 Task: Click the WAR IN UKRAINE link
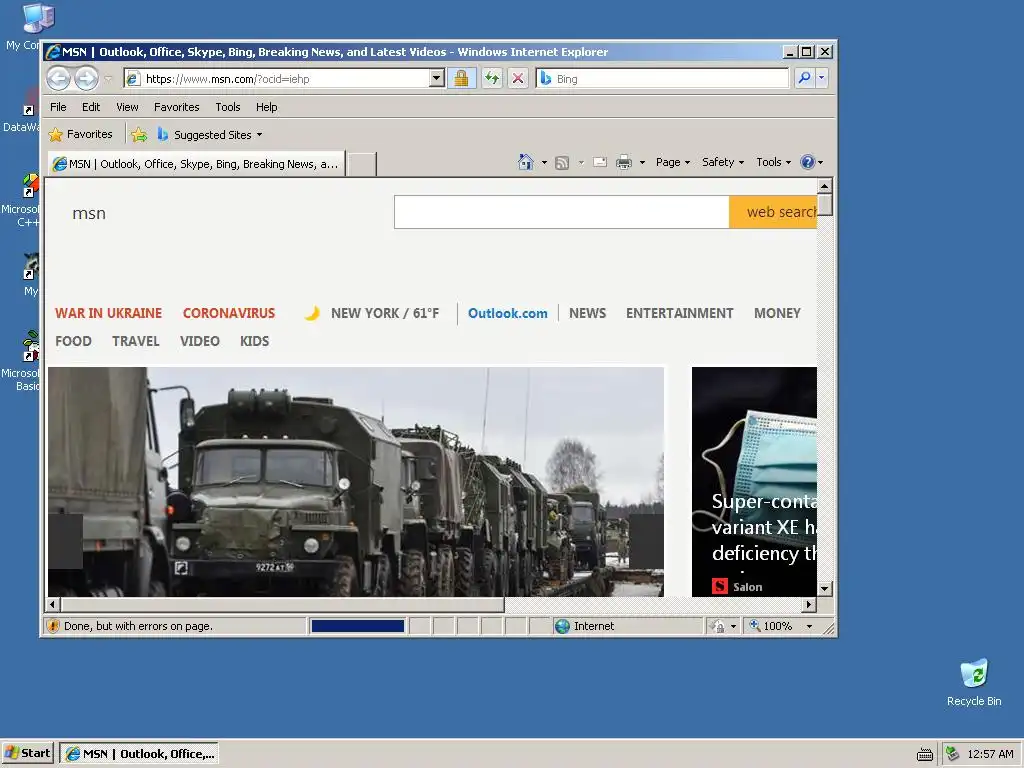pos(108,313)
